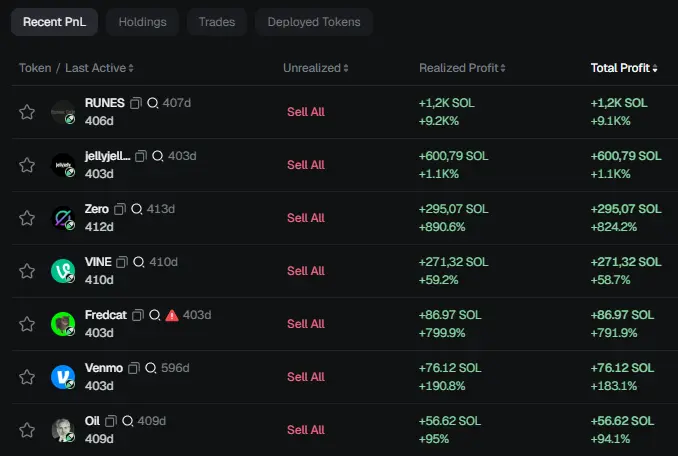Sell All for RUNES
The height and width of the screenshot is (456, 678).
pyautogui.click(x=306, y=112)
